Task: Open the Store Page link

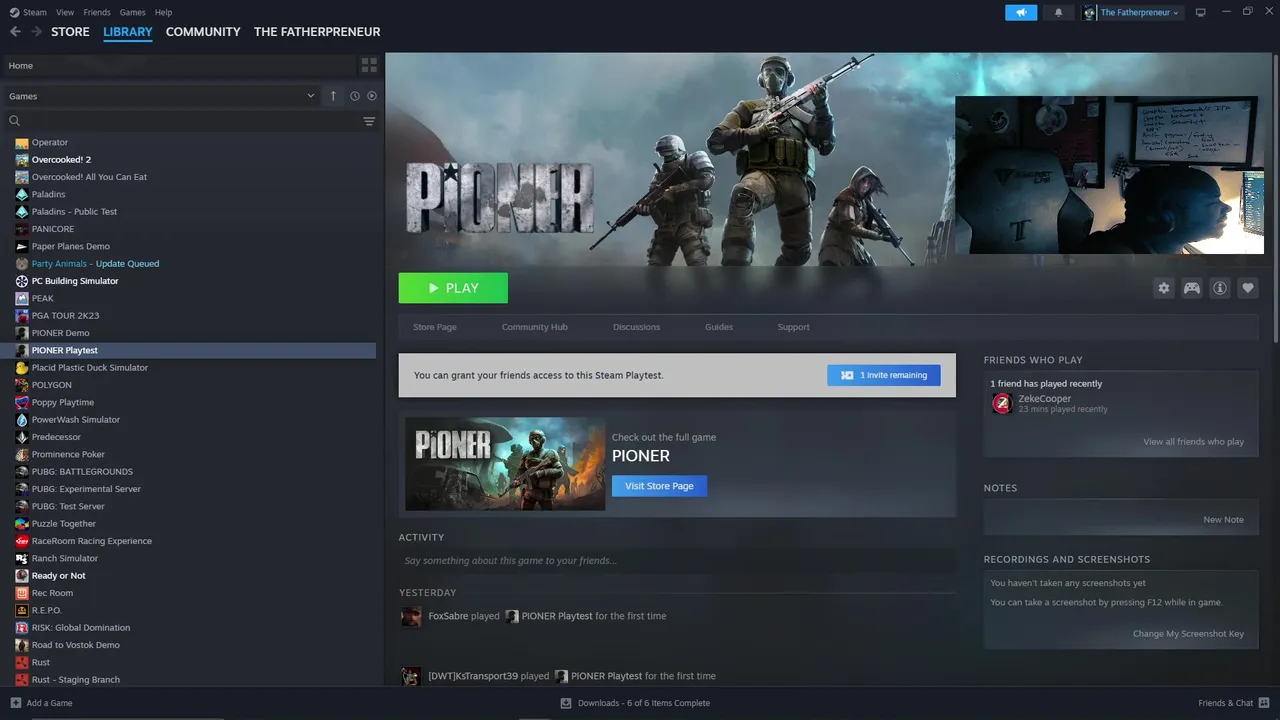Action: coord(435,327)
